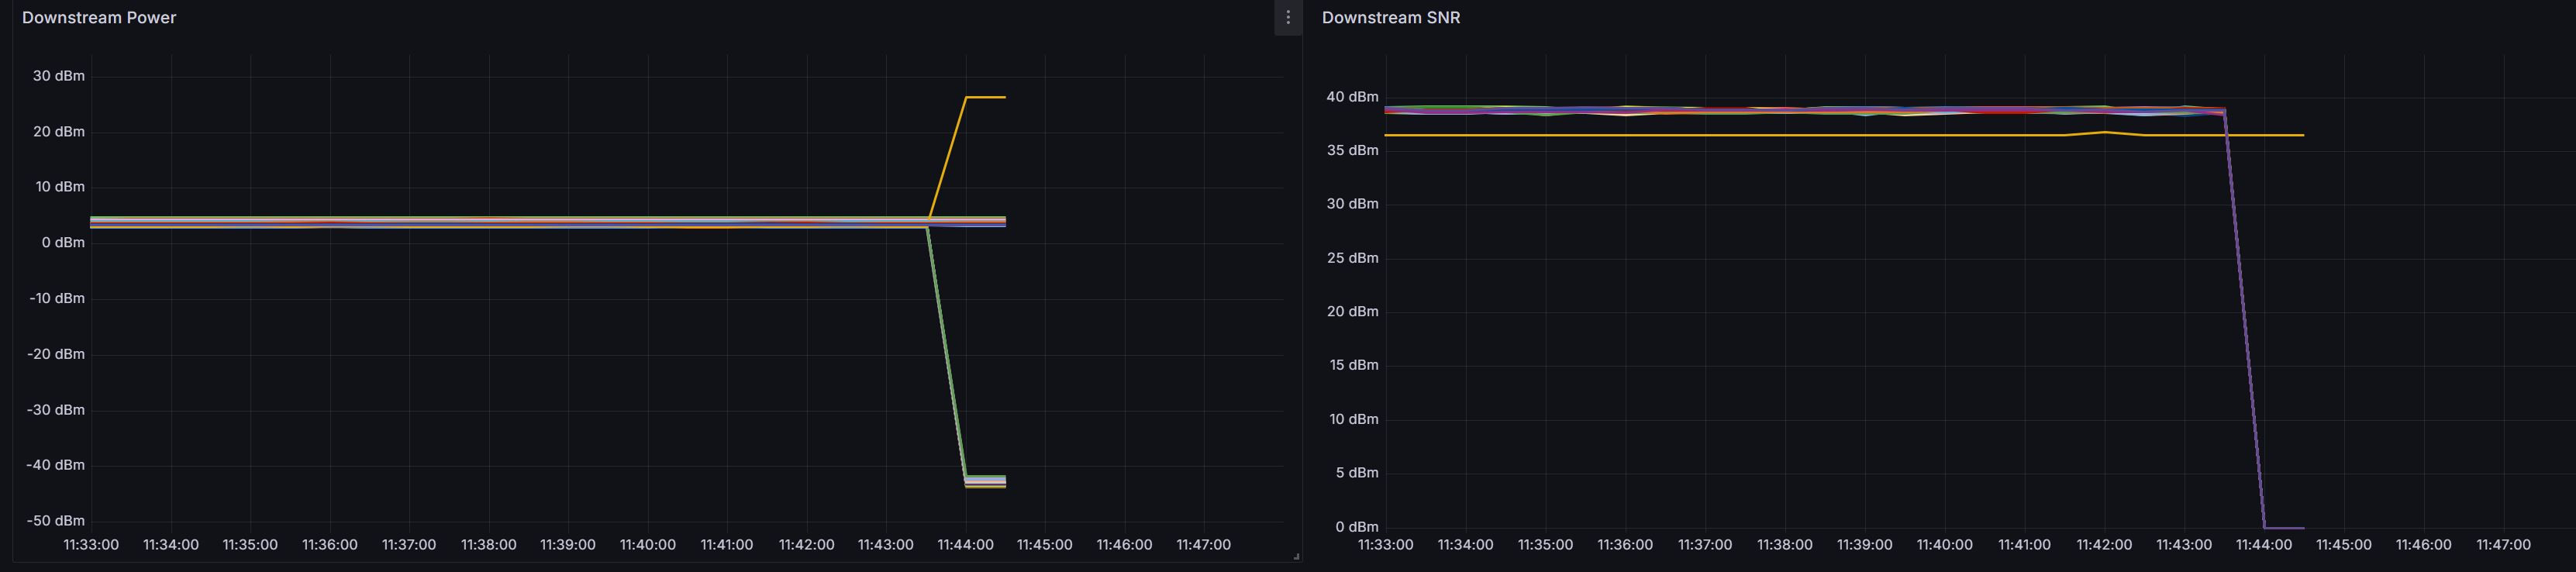The height and width of the screenshot is (572, 2576).
Task: Click the 11:47:00 tick in Downstream Power
Action: click(1203, 545)
